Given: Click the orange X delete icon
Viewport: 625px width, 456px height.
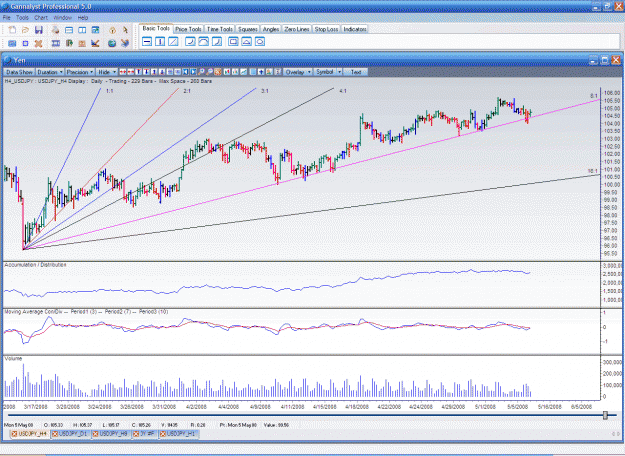Looking at the screenshot, I should click(x=38, y=43).
